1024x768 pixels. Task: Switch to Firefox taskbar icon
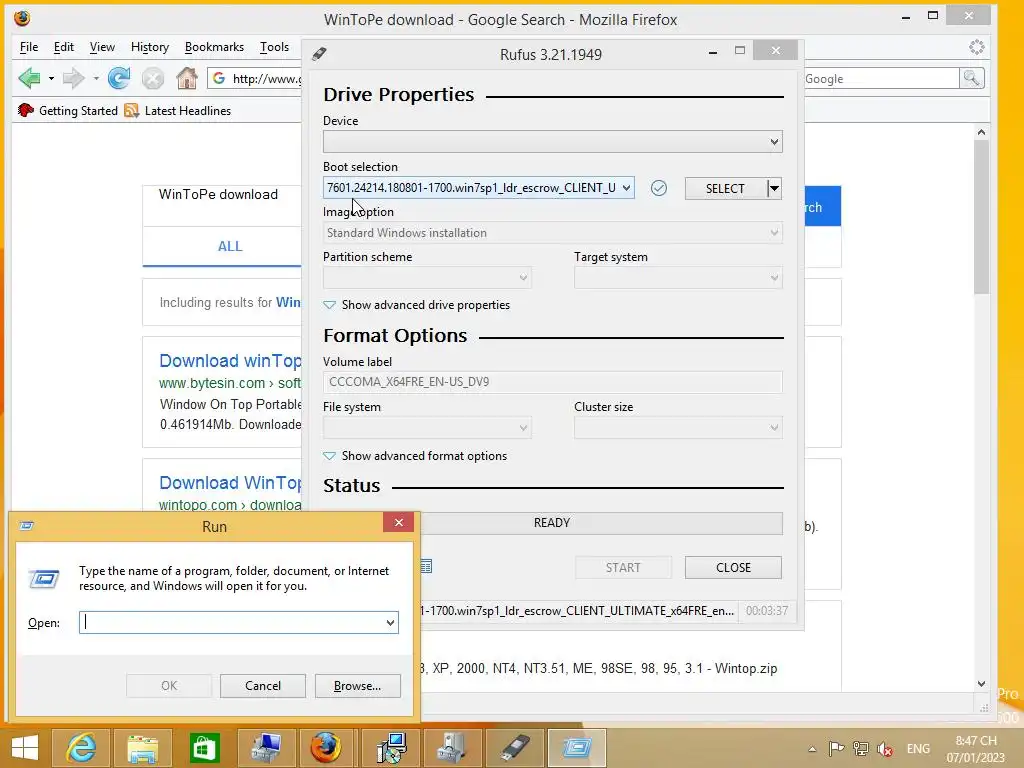coord(325,748)
